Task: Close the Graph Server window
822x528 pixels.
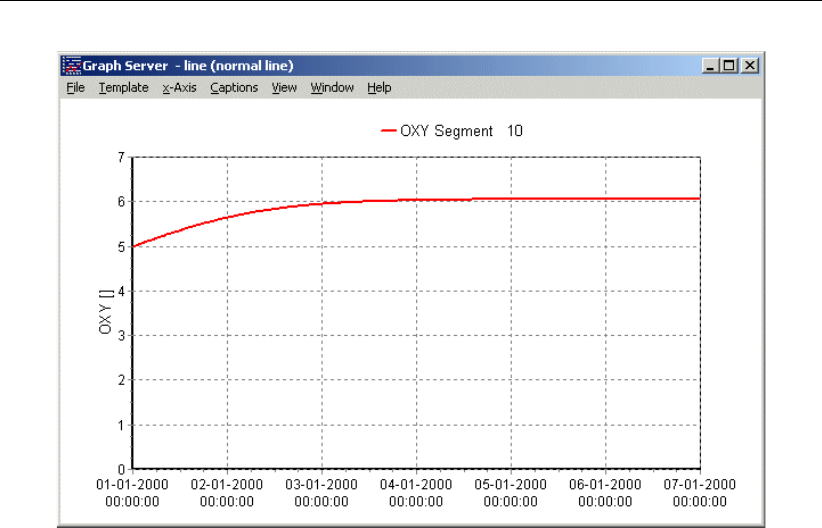Action: (x=750, y=66)
